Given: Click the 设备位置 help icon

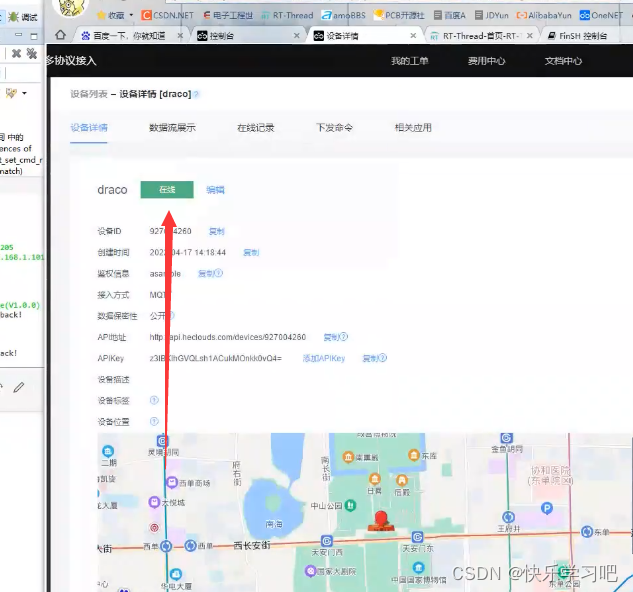Looking at the screenshot, I should pyautogui.click(x=154, y=422).
